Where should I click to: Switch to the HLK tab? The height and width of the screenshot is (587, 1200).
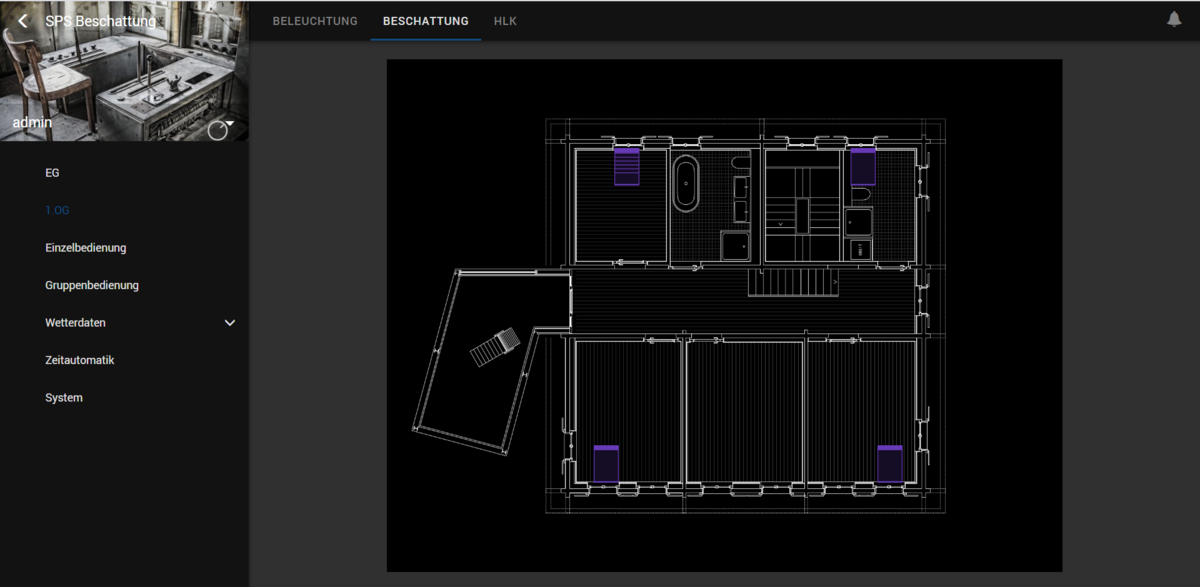[x=505, y=21]
